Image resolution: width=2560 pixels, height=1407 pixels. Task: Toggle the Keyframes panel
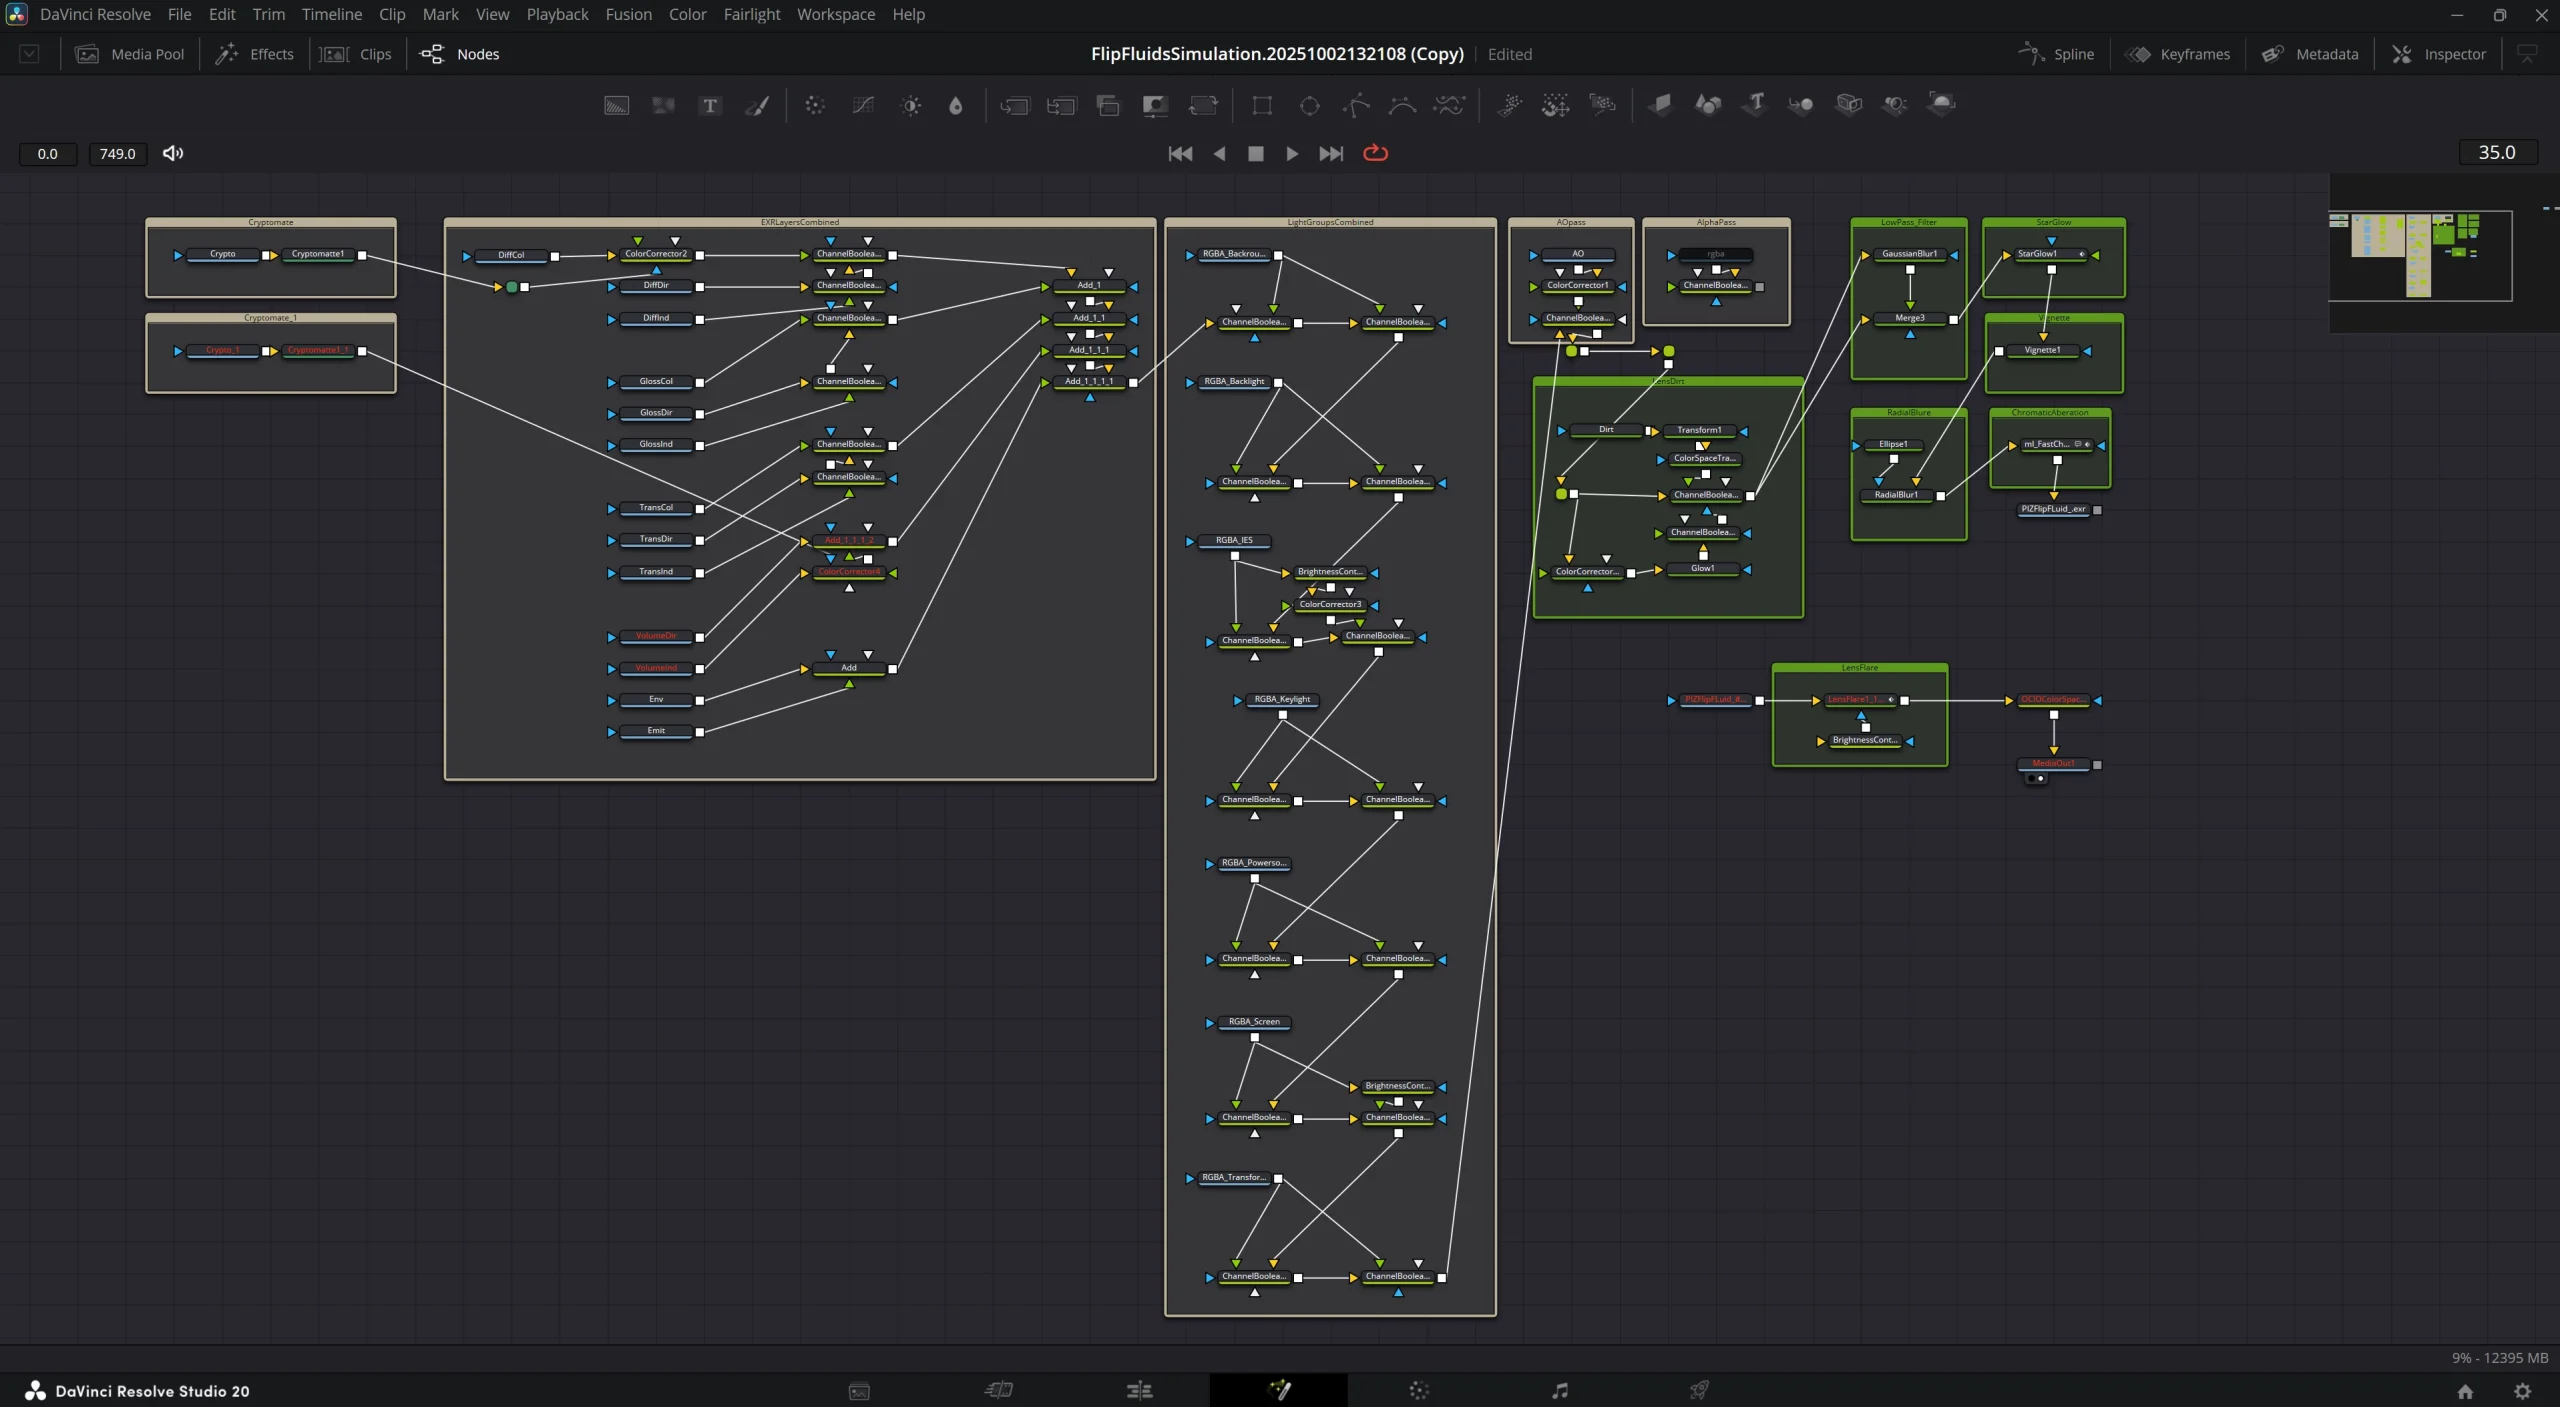click(2180, 54)
